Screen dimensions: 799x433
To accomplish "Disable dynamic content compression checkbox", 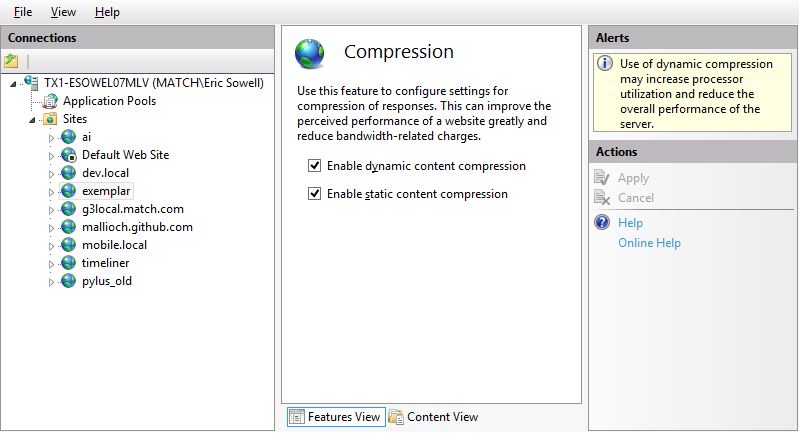I will [x=314, y=166].
